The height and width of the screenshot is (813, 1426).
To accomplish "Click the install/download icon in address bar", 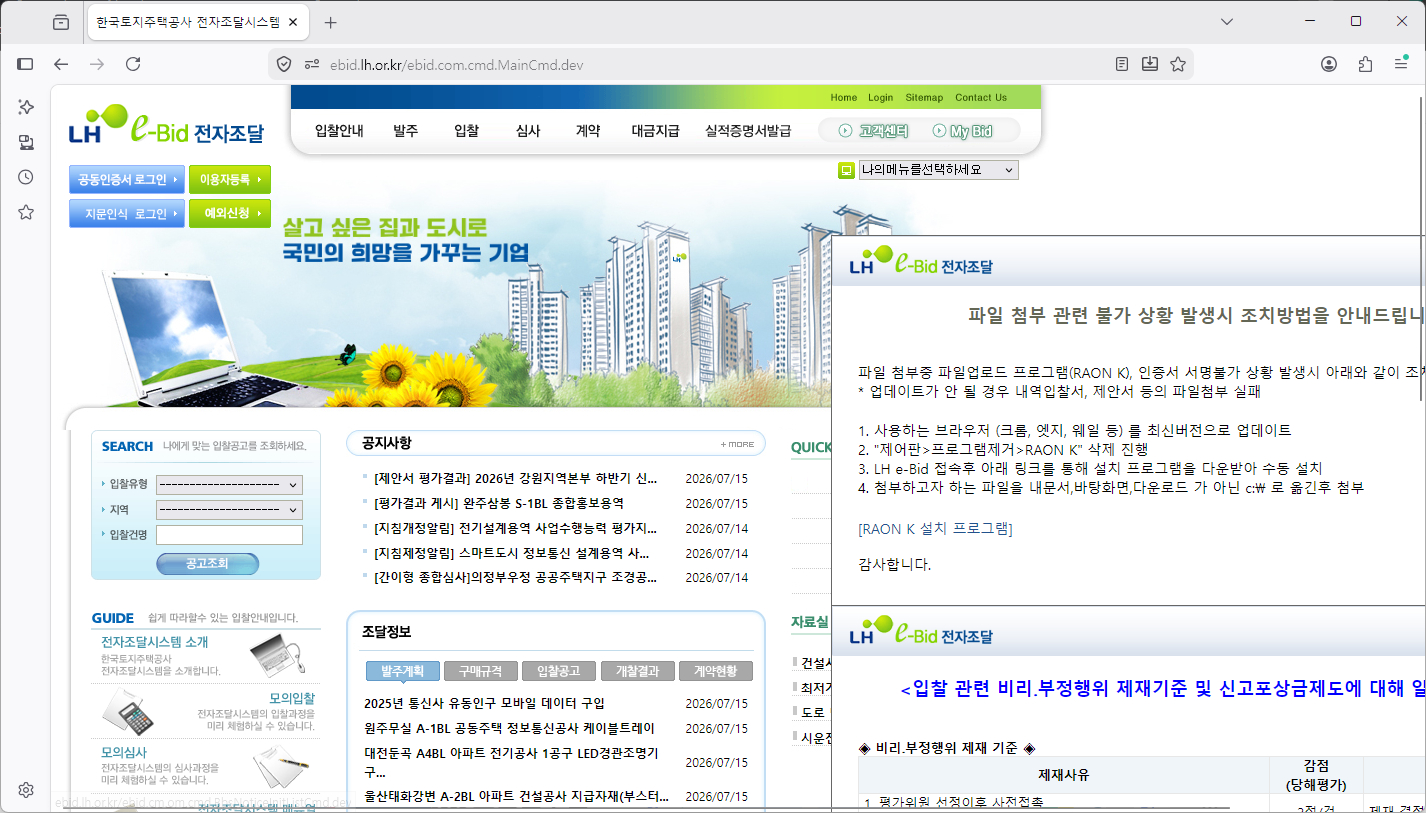I will [1150, 64].
